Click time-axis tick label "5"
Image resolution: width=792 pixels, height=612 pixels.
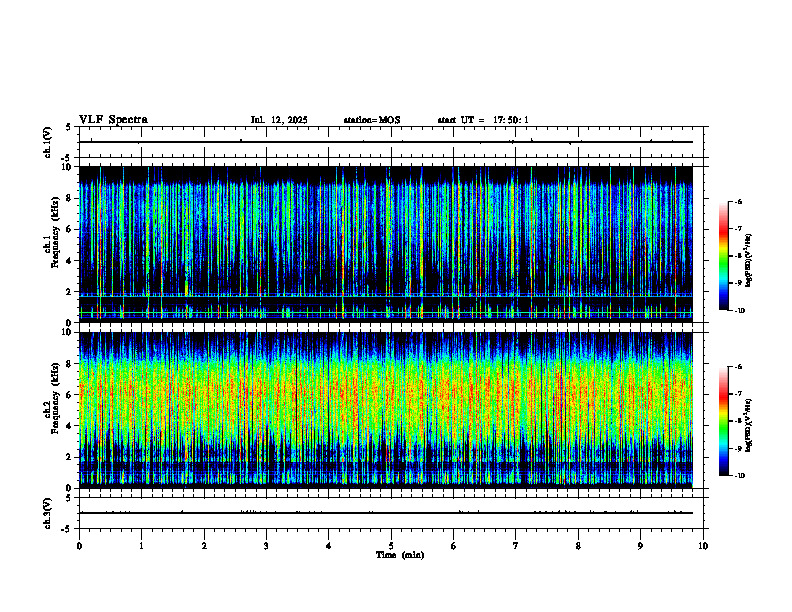tap(391, 546)
